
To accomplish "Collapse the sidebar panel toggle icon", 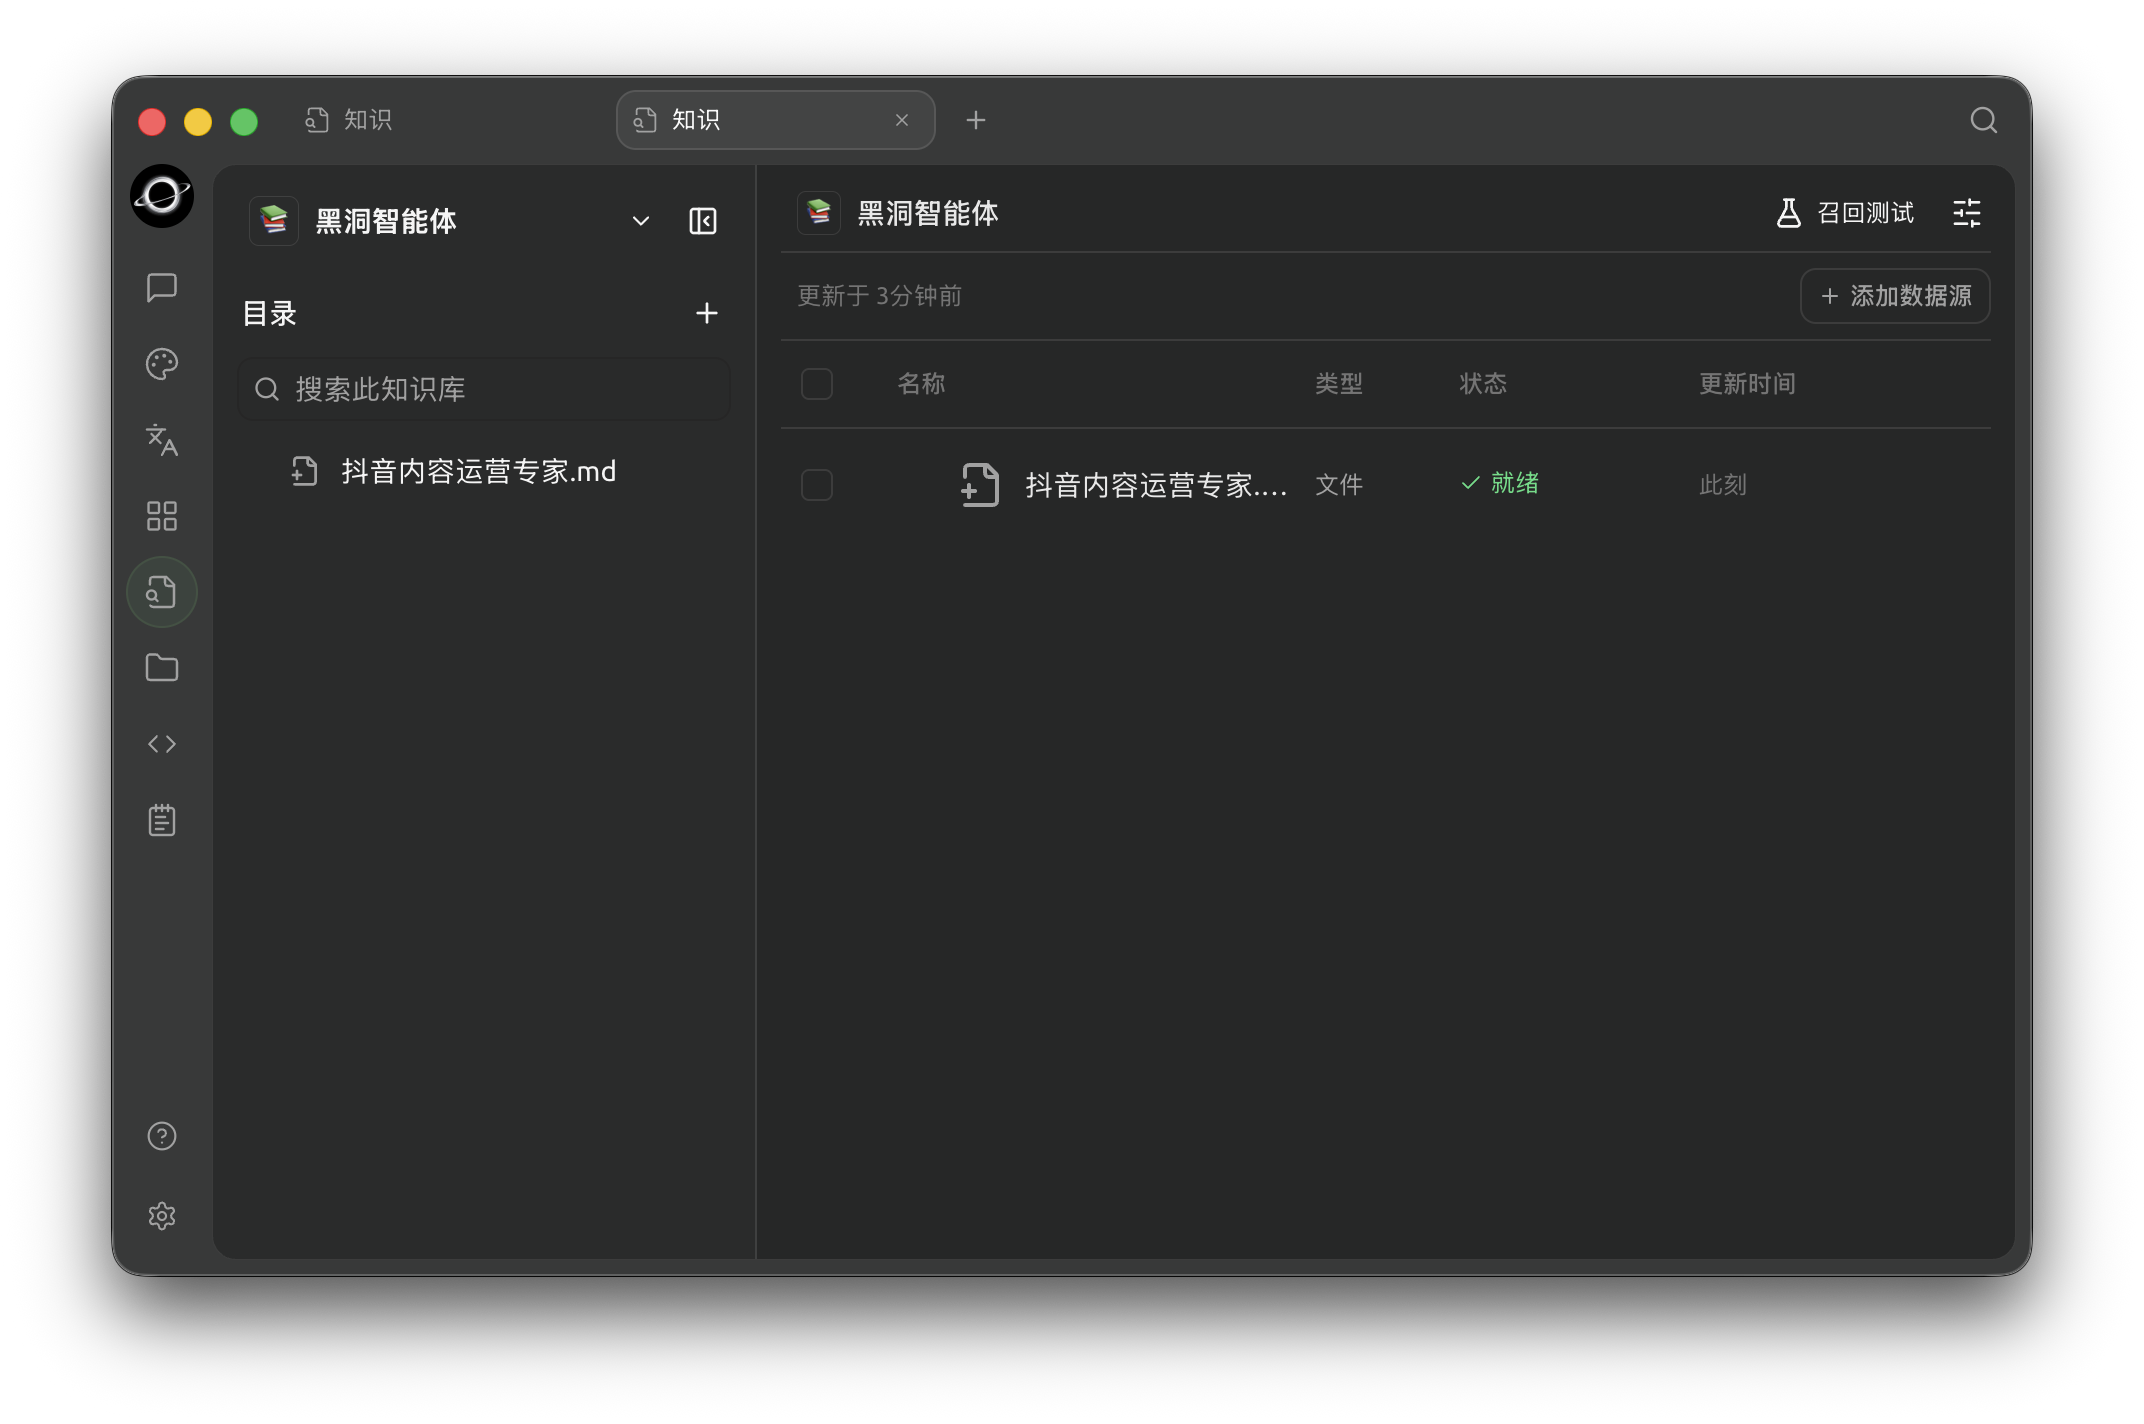I will click(x=703, y=221).
